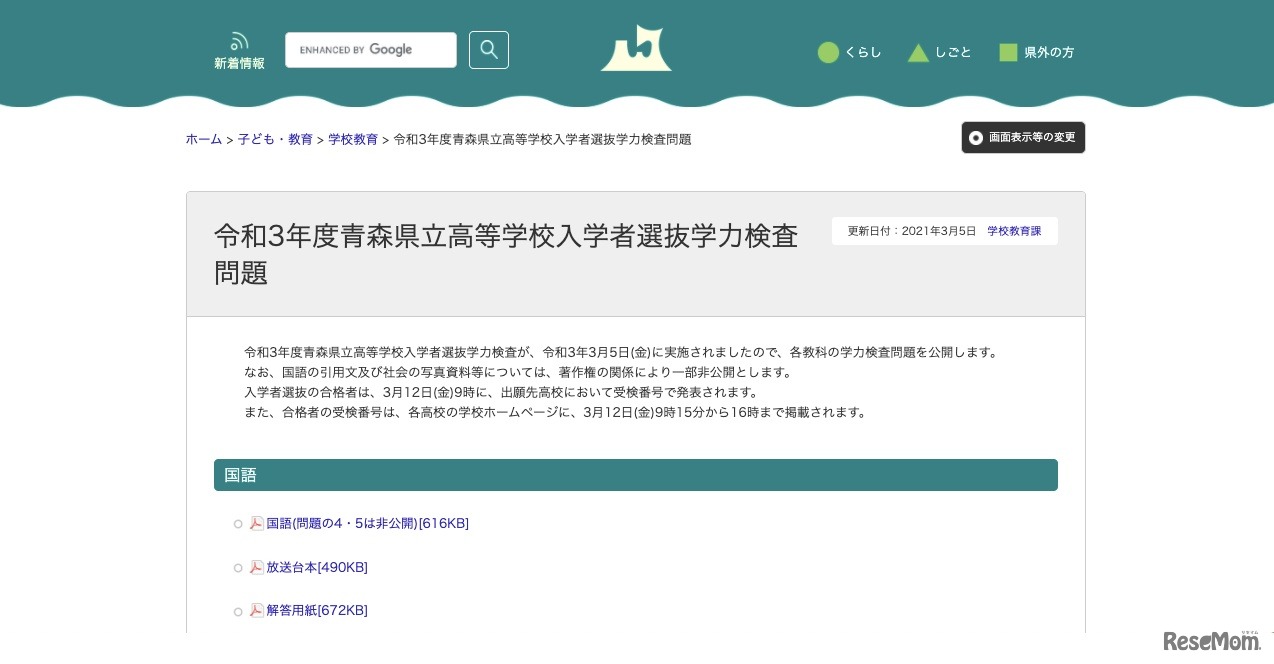Click the eye icon on 画面表示等の変更 button

pyautogui.click(x=976, y=137)
